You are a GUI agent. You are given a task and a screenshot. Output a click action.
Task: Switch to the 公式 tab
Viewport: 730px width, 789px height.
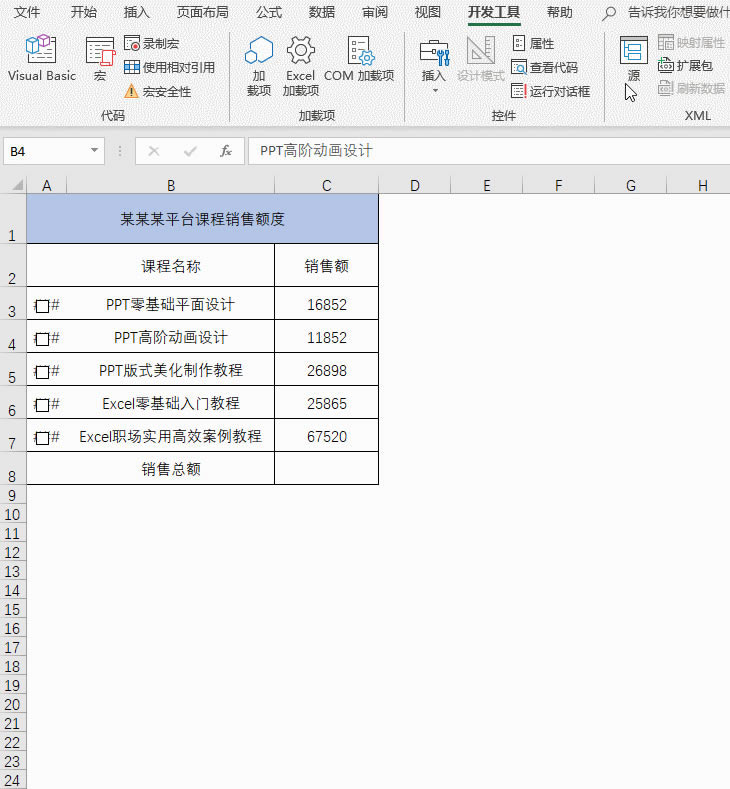point(269,12)
